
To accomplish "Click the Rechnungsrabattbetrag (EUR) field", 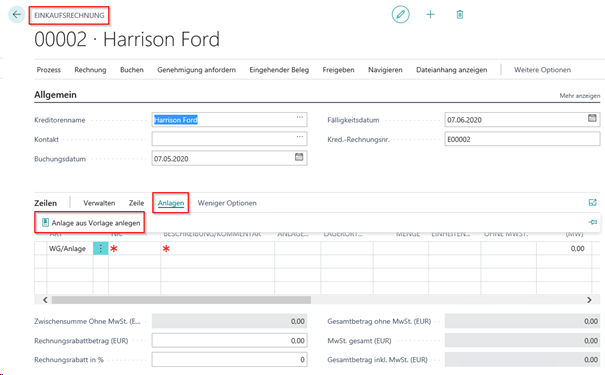I will [229, 340].
